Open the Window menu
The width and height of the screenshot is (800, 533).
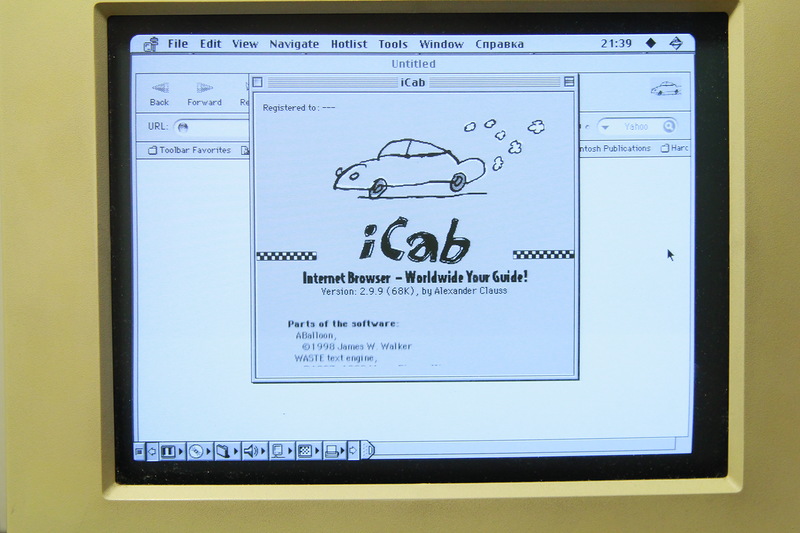(x=441, y=44)
